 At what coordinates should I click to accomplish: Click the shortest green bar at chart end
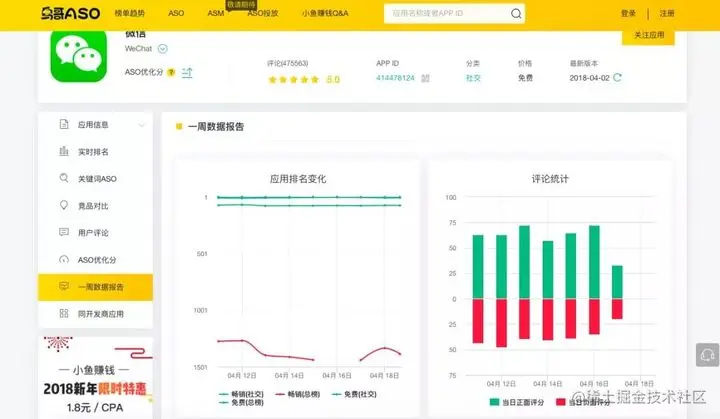617,282
